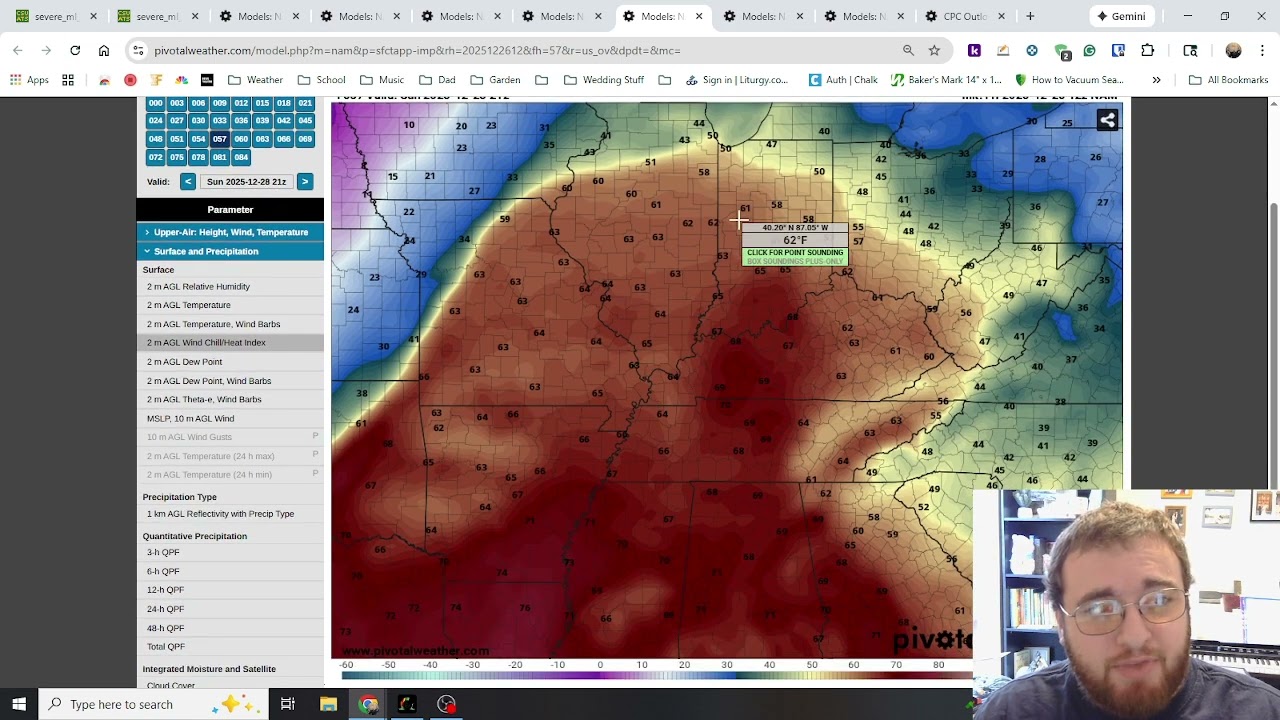
Task: Open the All Bookmarks folder
Action: coord(1228,80)
